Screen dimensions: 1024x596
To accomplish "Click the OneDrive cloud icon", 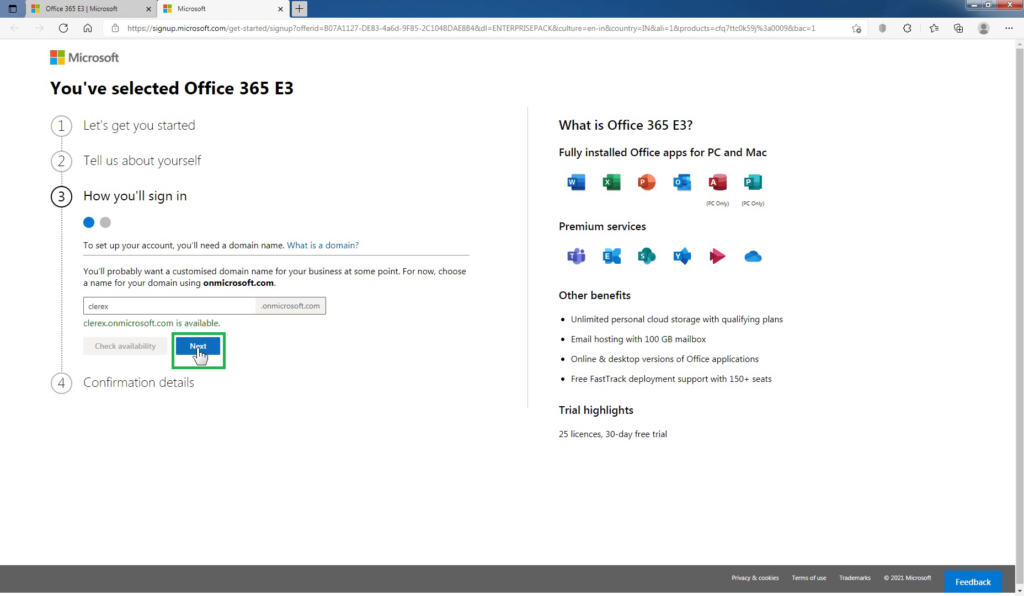I will [x=752, y=257].
